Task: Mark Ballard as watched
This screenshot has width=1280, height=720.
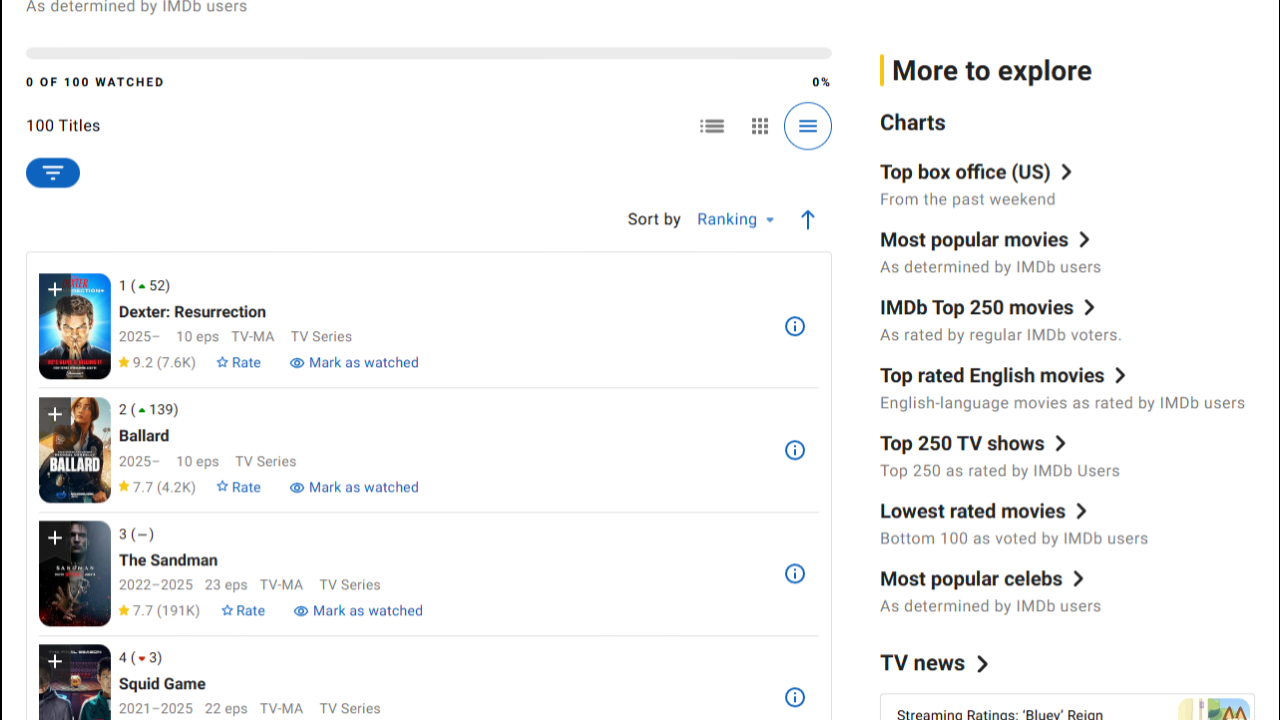Action: [x=354, y=487]
